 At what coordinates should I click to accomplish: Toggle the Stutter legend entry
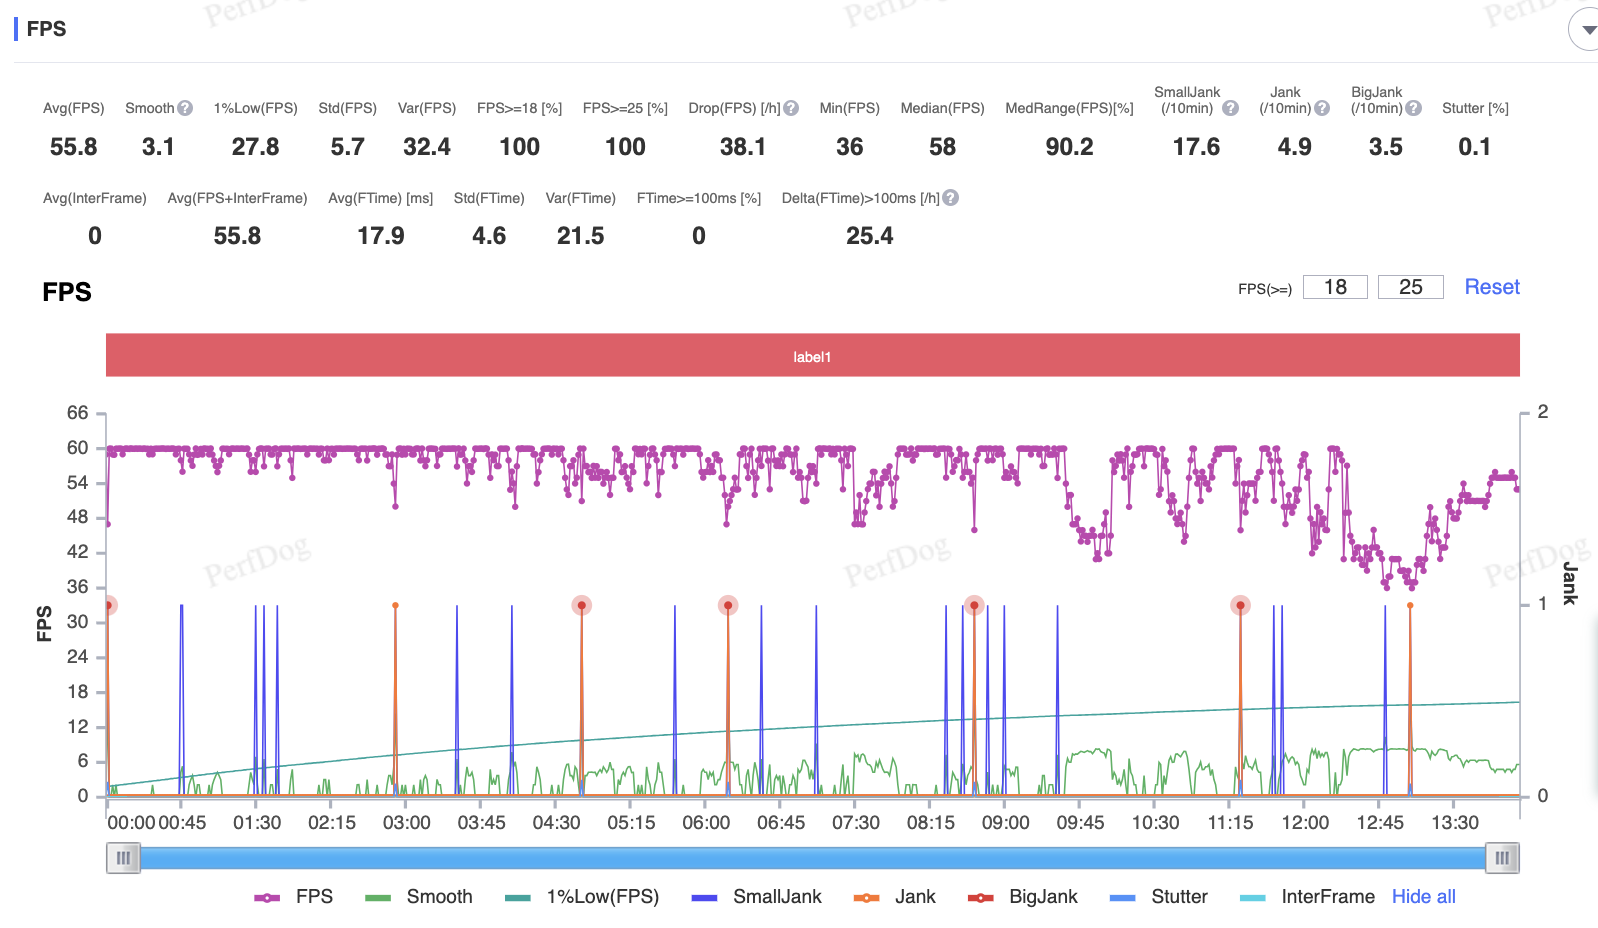coord(1159,897)
